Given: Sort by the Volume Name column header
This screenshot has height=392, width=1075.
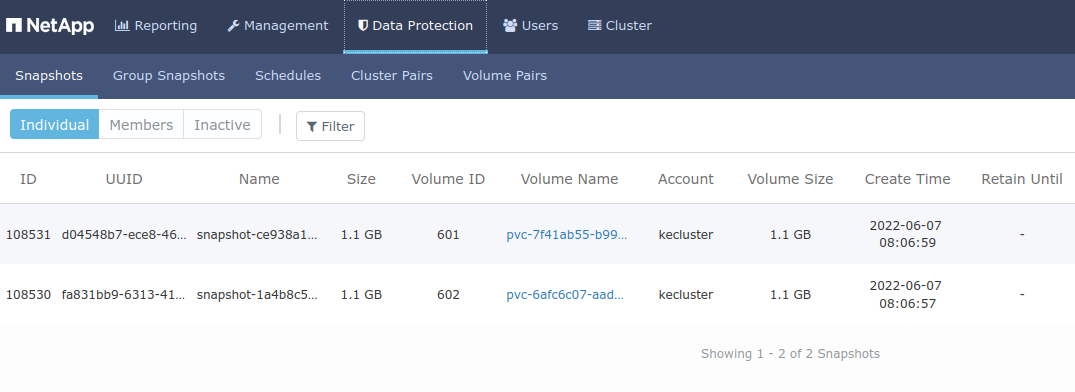Looking at the screenshot, I should 569,179.
